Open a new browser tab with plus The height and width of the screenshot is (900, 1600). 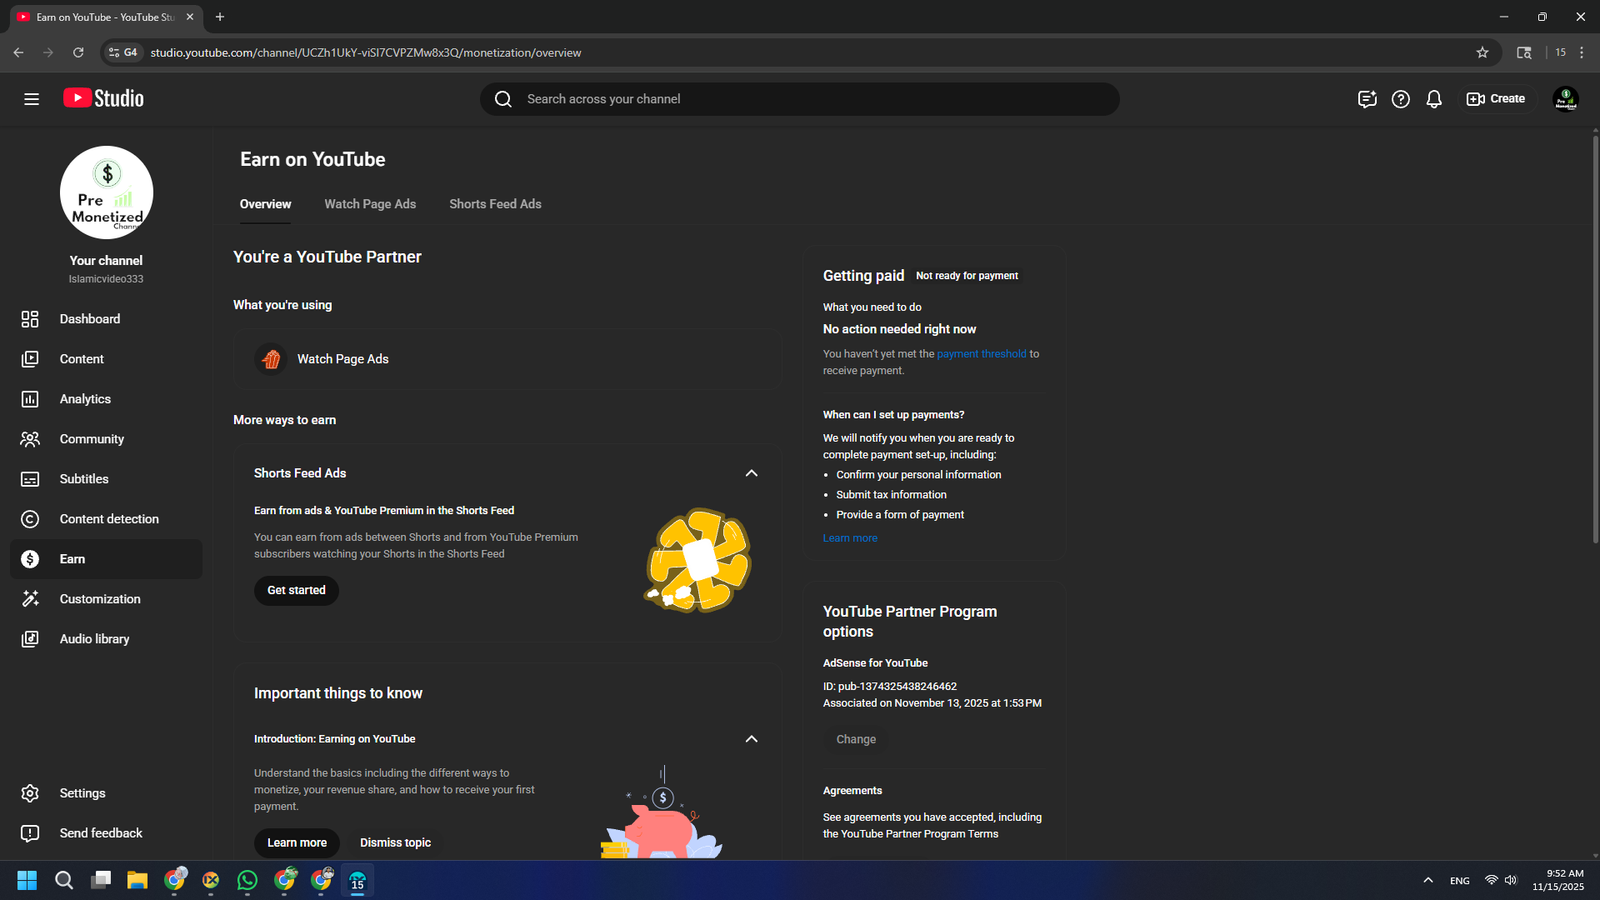[220, 17]
